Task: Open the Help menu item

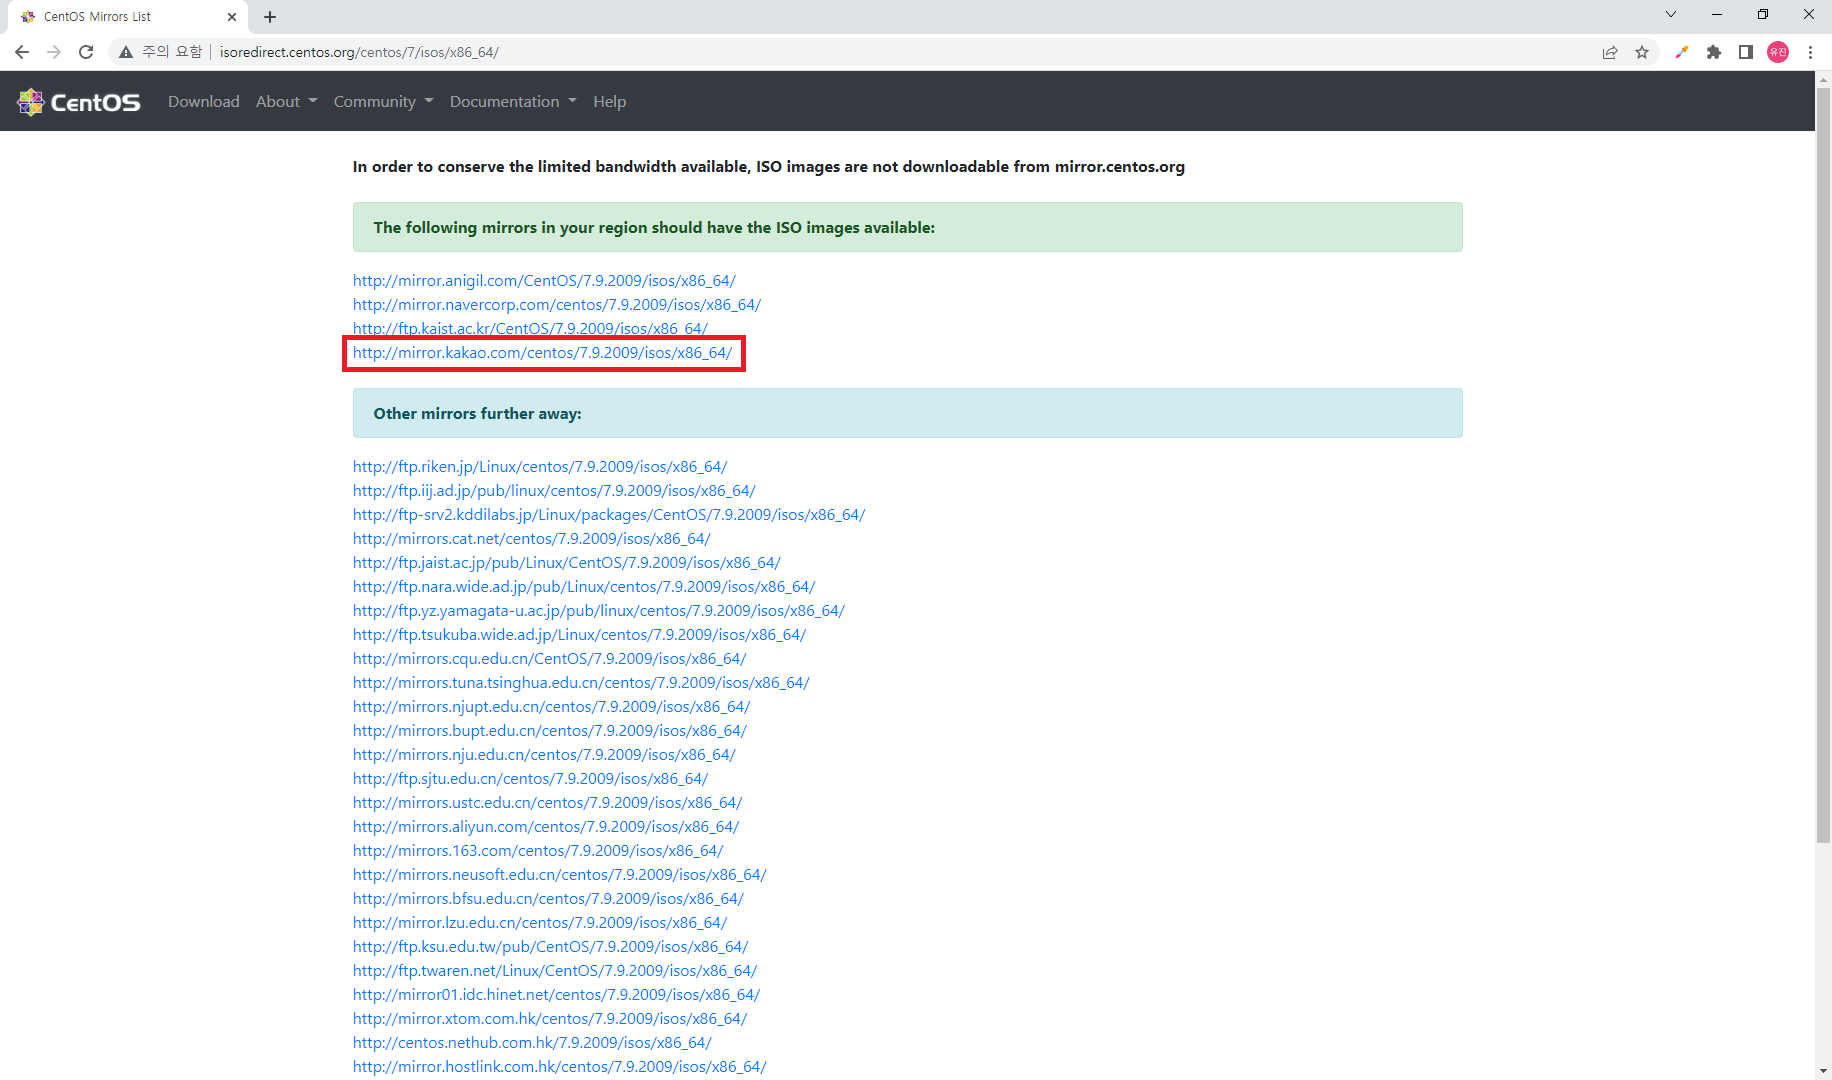Action: click(x=610, y=102)
